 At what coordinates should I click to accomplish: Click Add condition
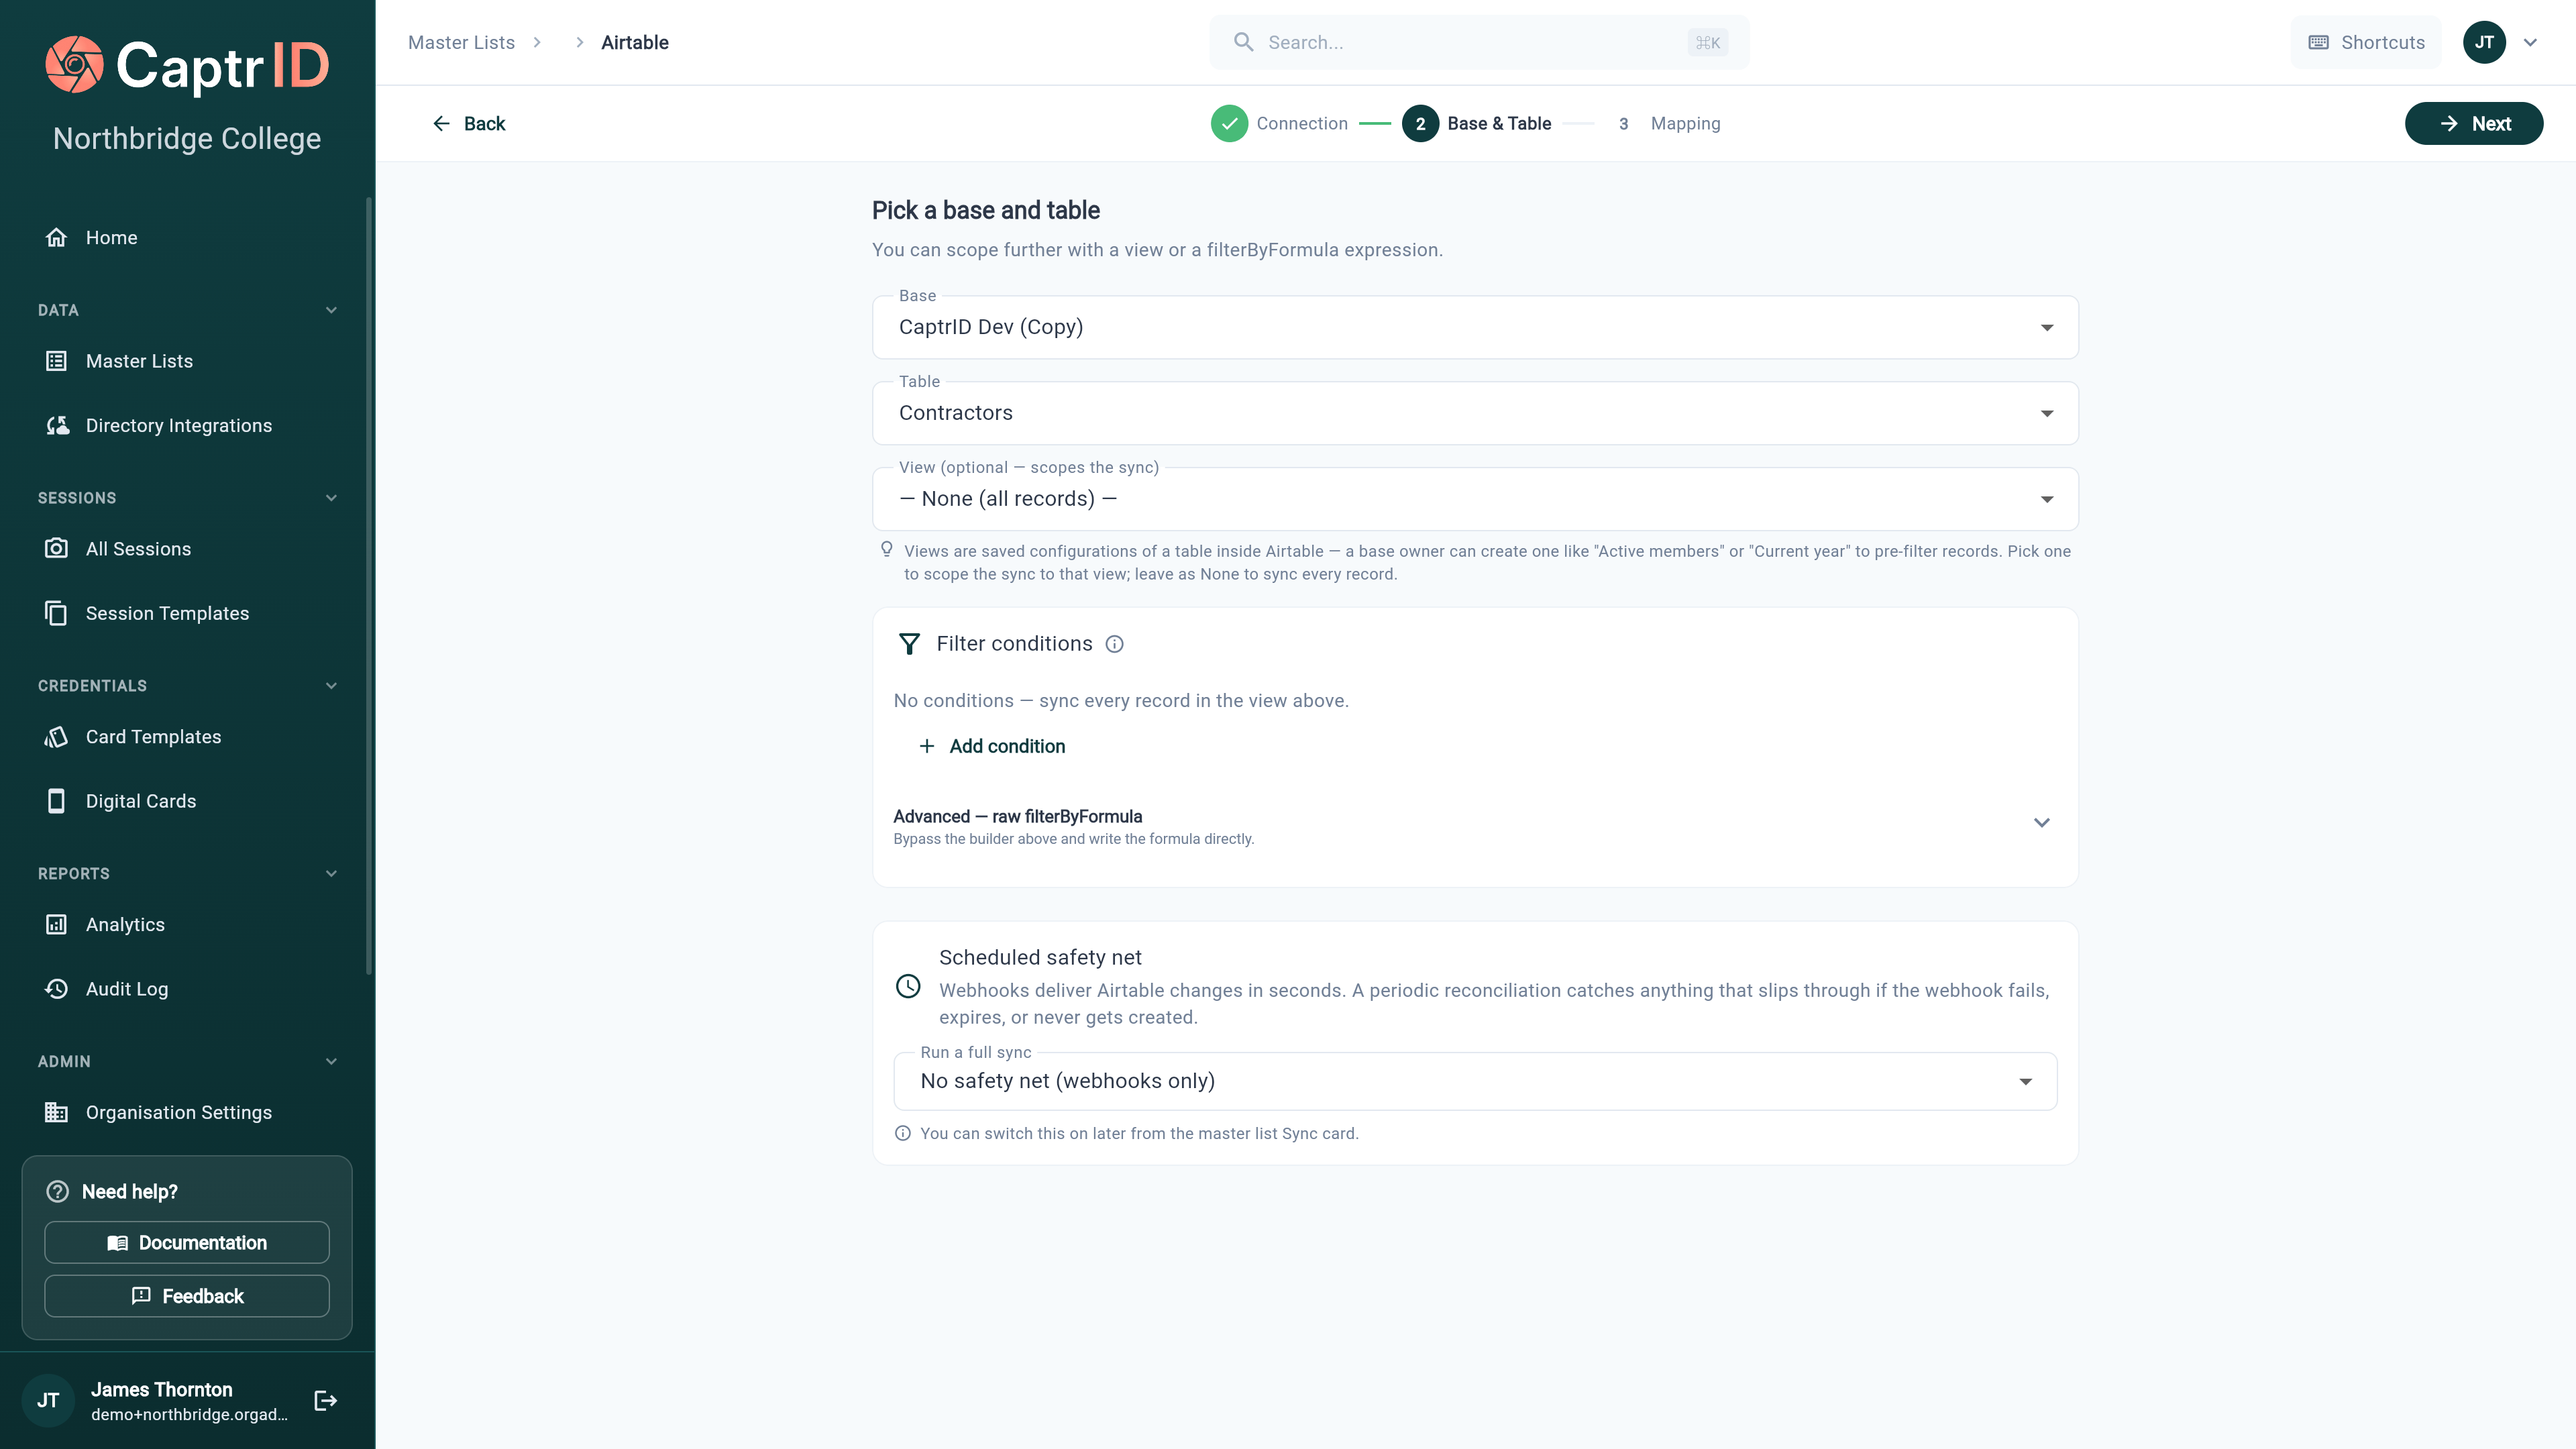tap(992, 746)
